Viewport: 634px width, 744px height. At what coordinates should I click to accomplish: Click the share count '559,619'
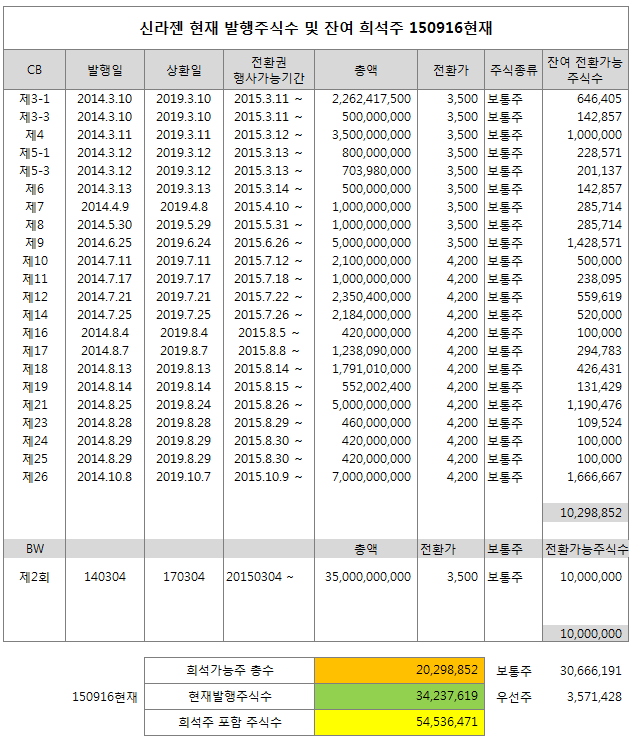pyautogui.click(x=599, y=297)
